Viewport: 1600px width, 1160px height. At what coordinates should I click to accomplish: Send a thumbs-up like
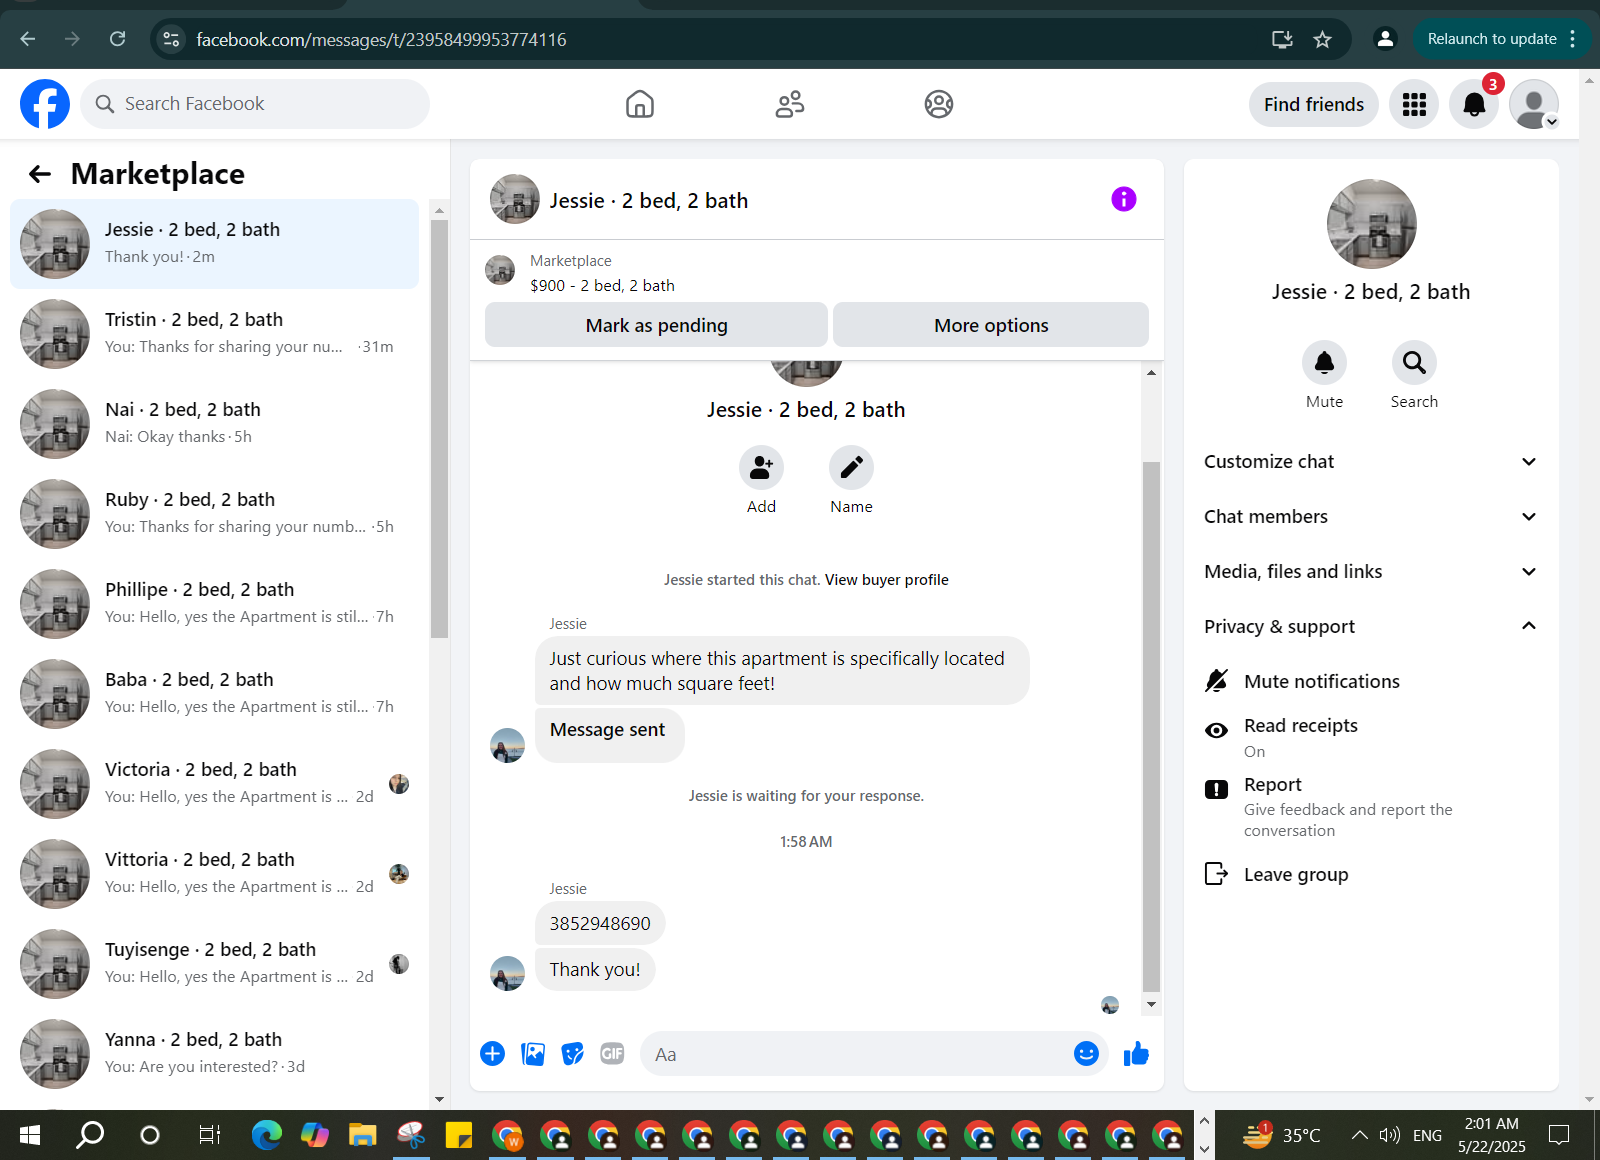(1136, 1053)
